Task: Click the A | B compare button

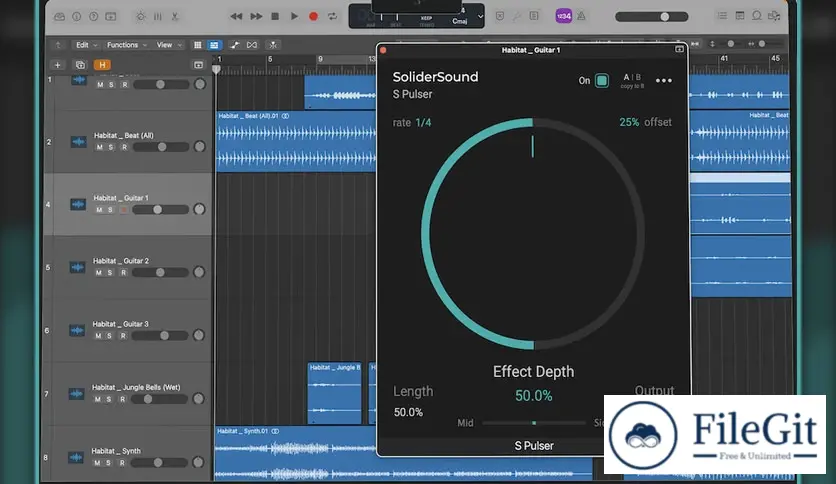Action: tap(632, 77)
